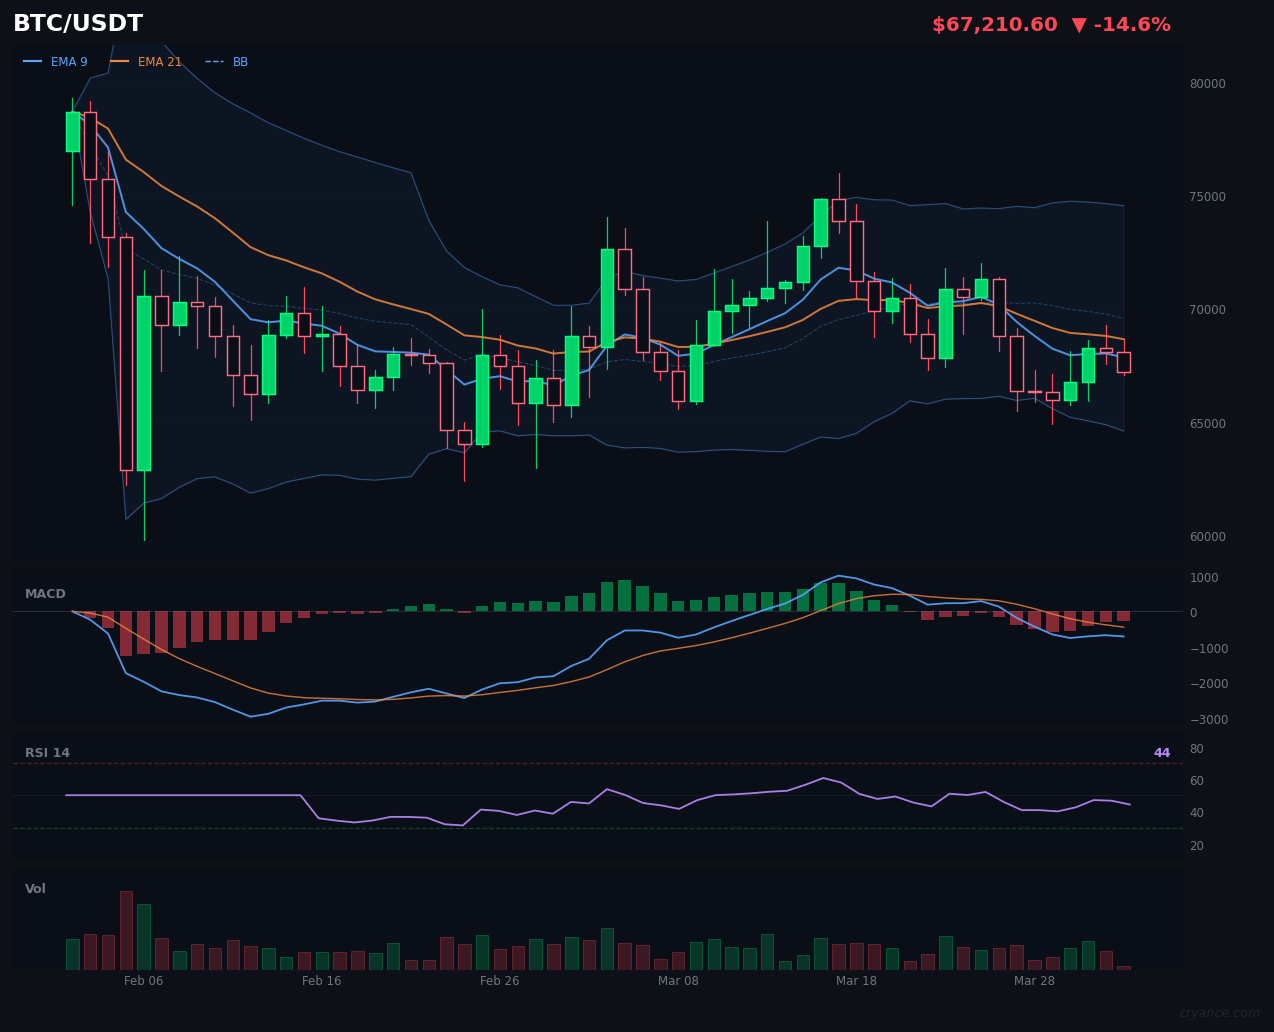Click the orange EMA 21 line icon
Viewport: 1274px width, 1032px height.
pyautogui.click(x=119, y=61)
